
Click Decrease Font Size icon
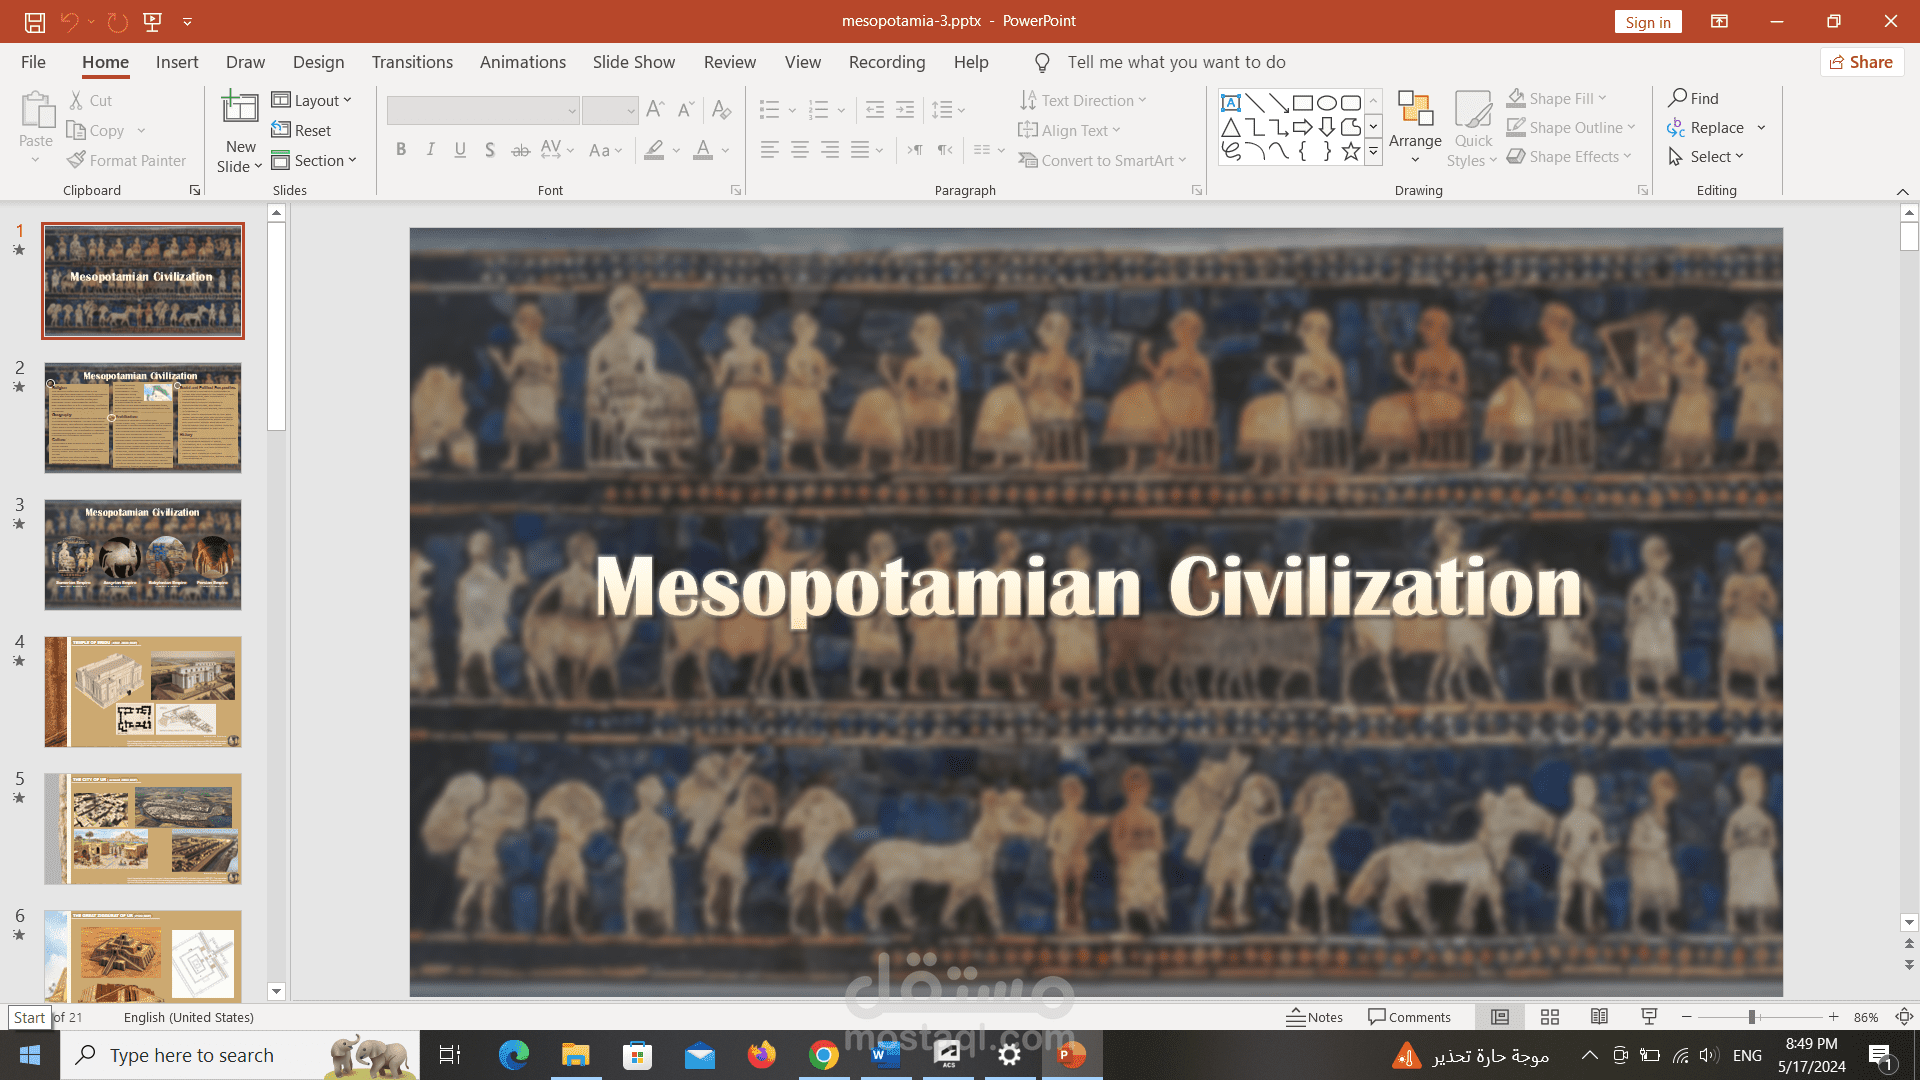686,109
